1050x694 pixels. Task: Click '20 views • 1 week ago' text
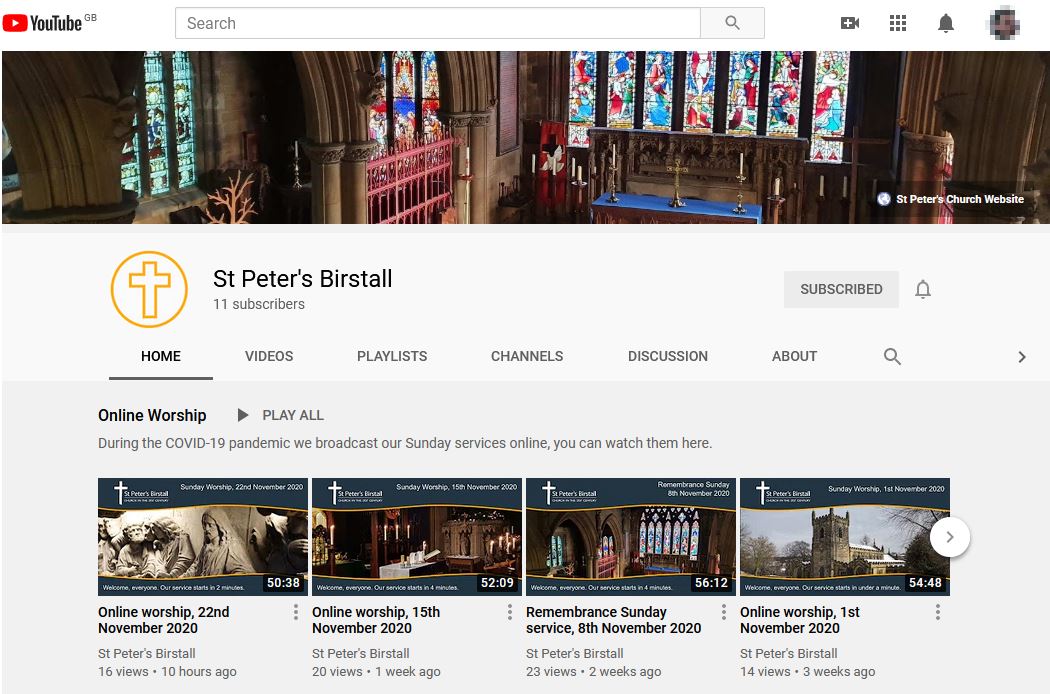tap(376, 671)
